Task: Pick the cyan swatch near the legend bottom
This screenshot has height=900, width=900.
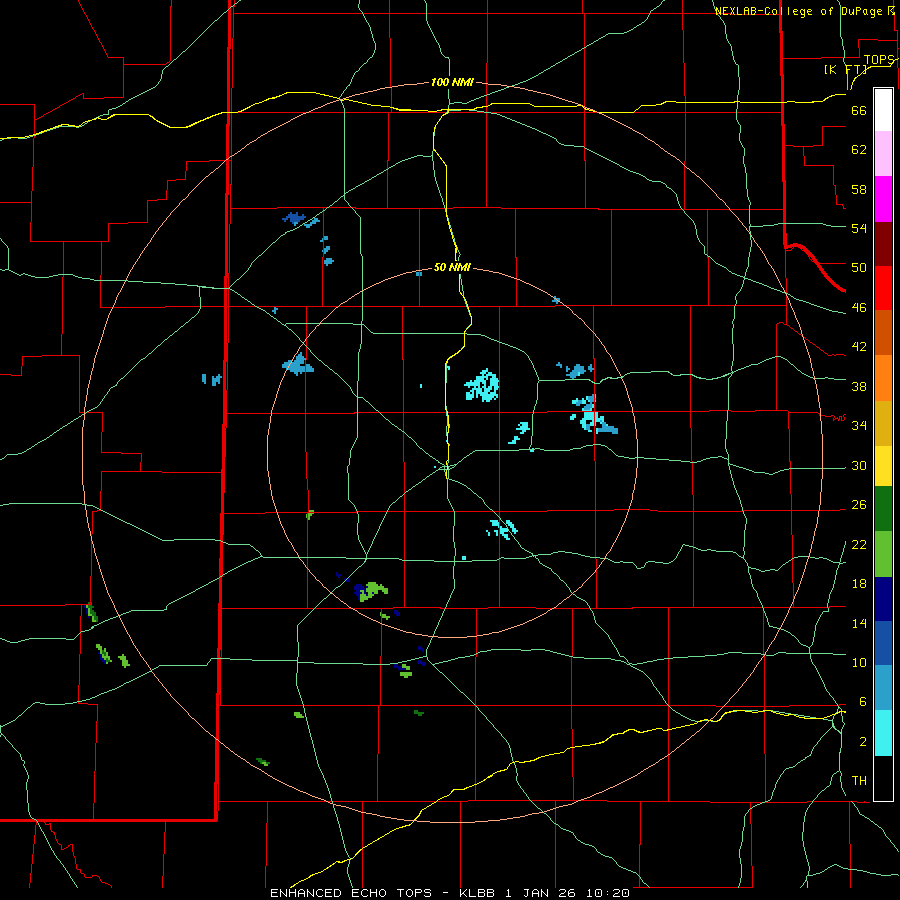Action: 883,733
